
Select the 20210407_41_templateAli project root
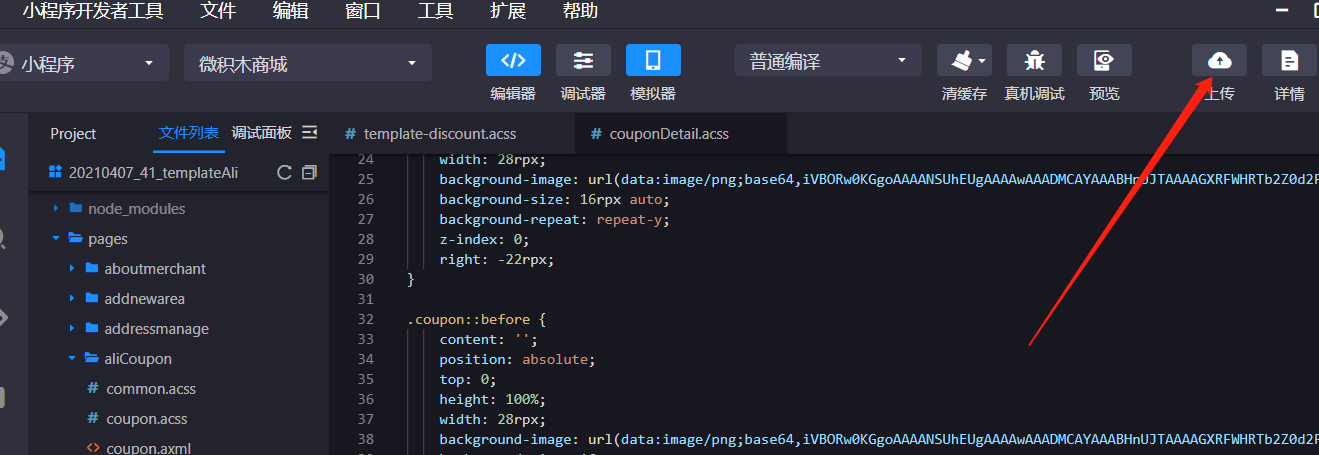click(153, 172)
